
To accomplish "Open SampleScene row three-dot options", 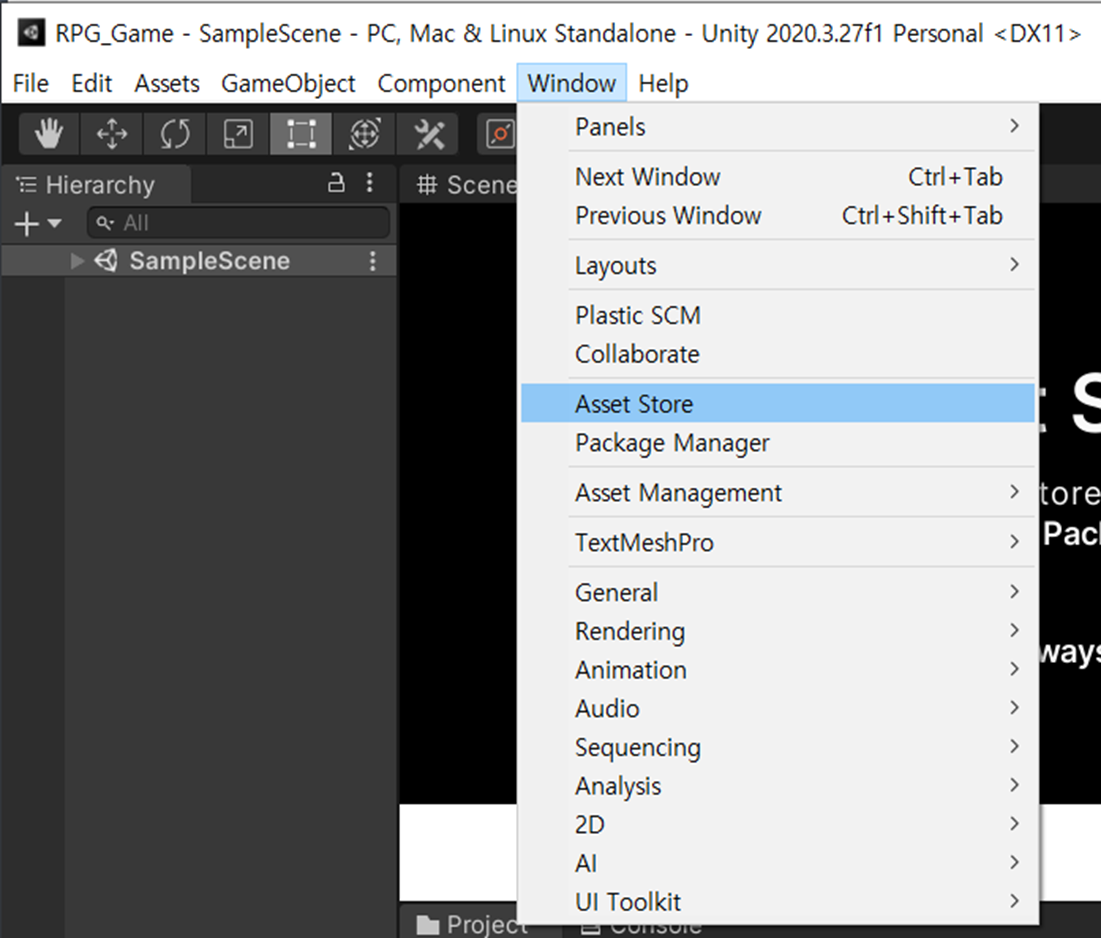I will pyautogui.click(x=373, y=261).
